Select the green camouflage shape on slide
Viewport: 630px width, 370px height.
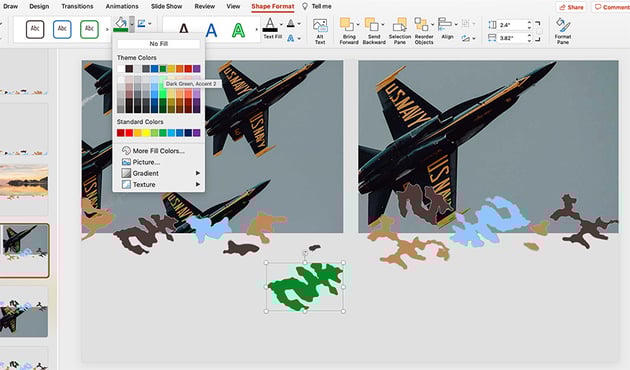305,286
